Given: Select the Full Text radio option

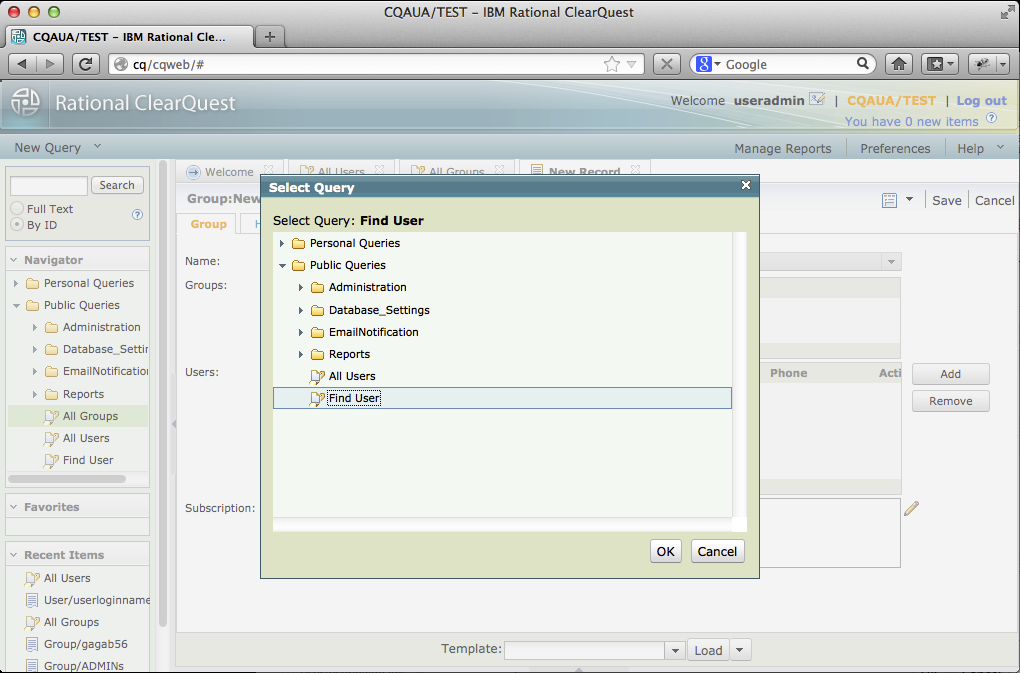Looking at the screenshot, I should (18, 209).
